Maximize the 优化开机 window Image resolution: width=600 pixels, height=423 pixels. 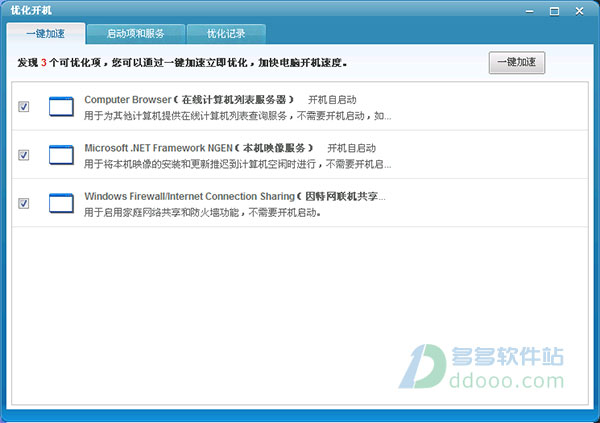[x=554, y=11]
